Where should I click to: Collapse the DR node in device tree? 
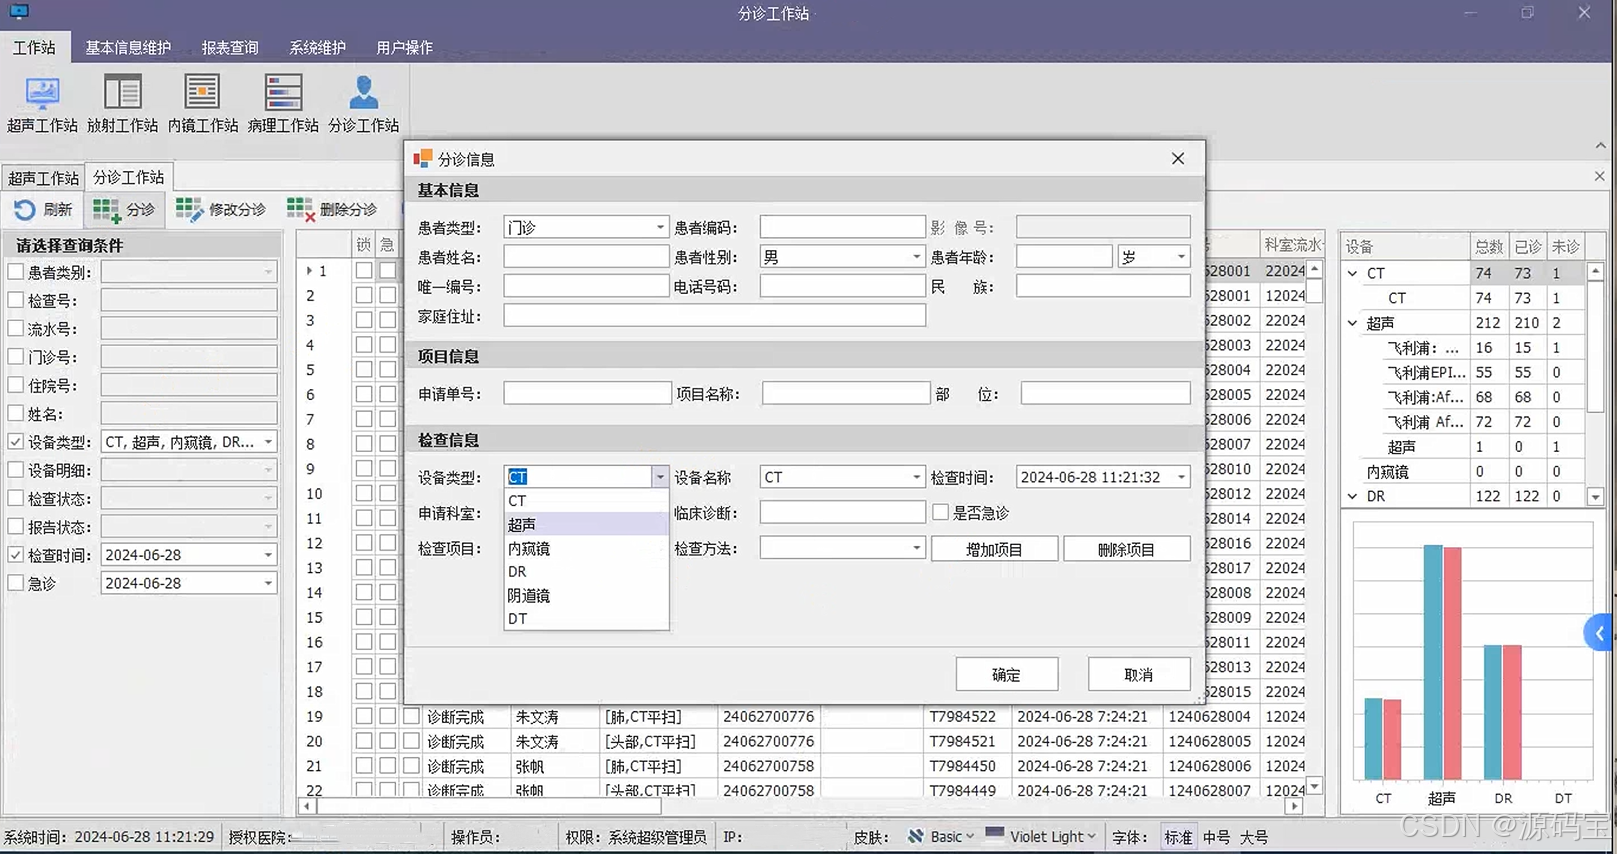coord(1353,497)
